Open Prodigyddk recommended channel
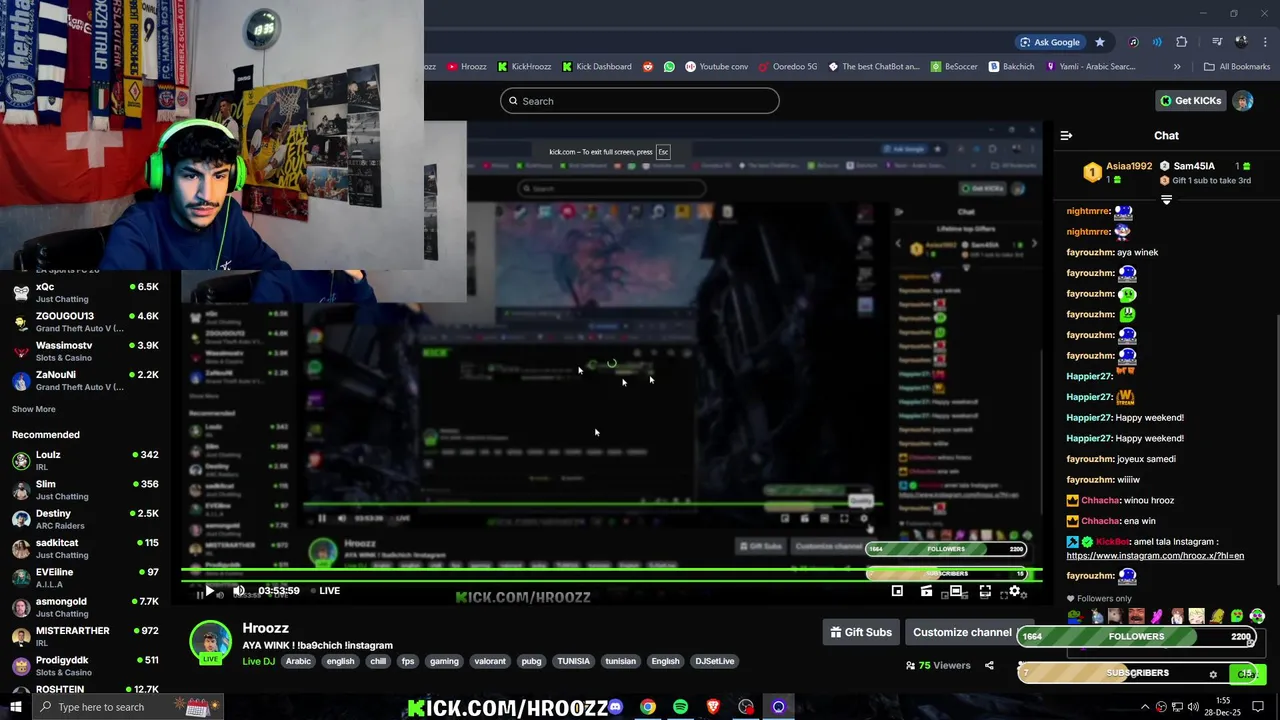Screen dimensions: 1280x720 click(x=85, y=666)
